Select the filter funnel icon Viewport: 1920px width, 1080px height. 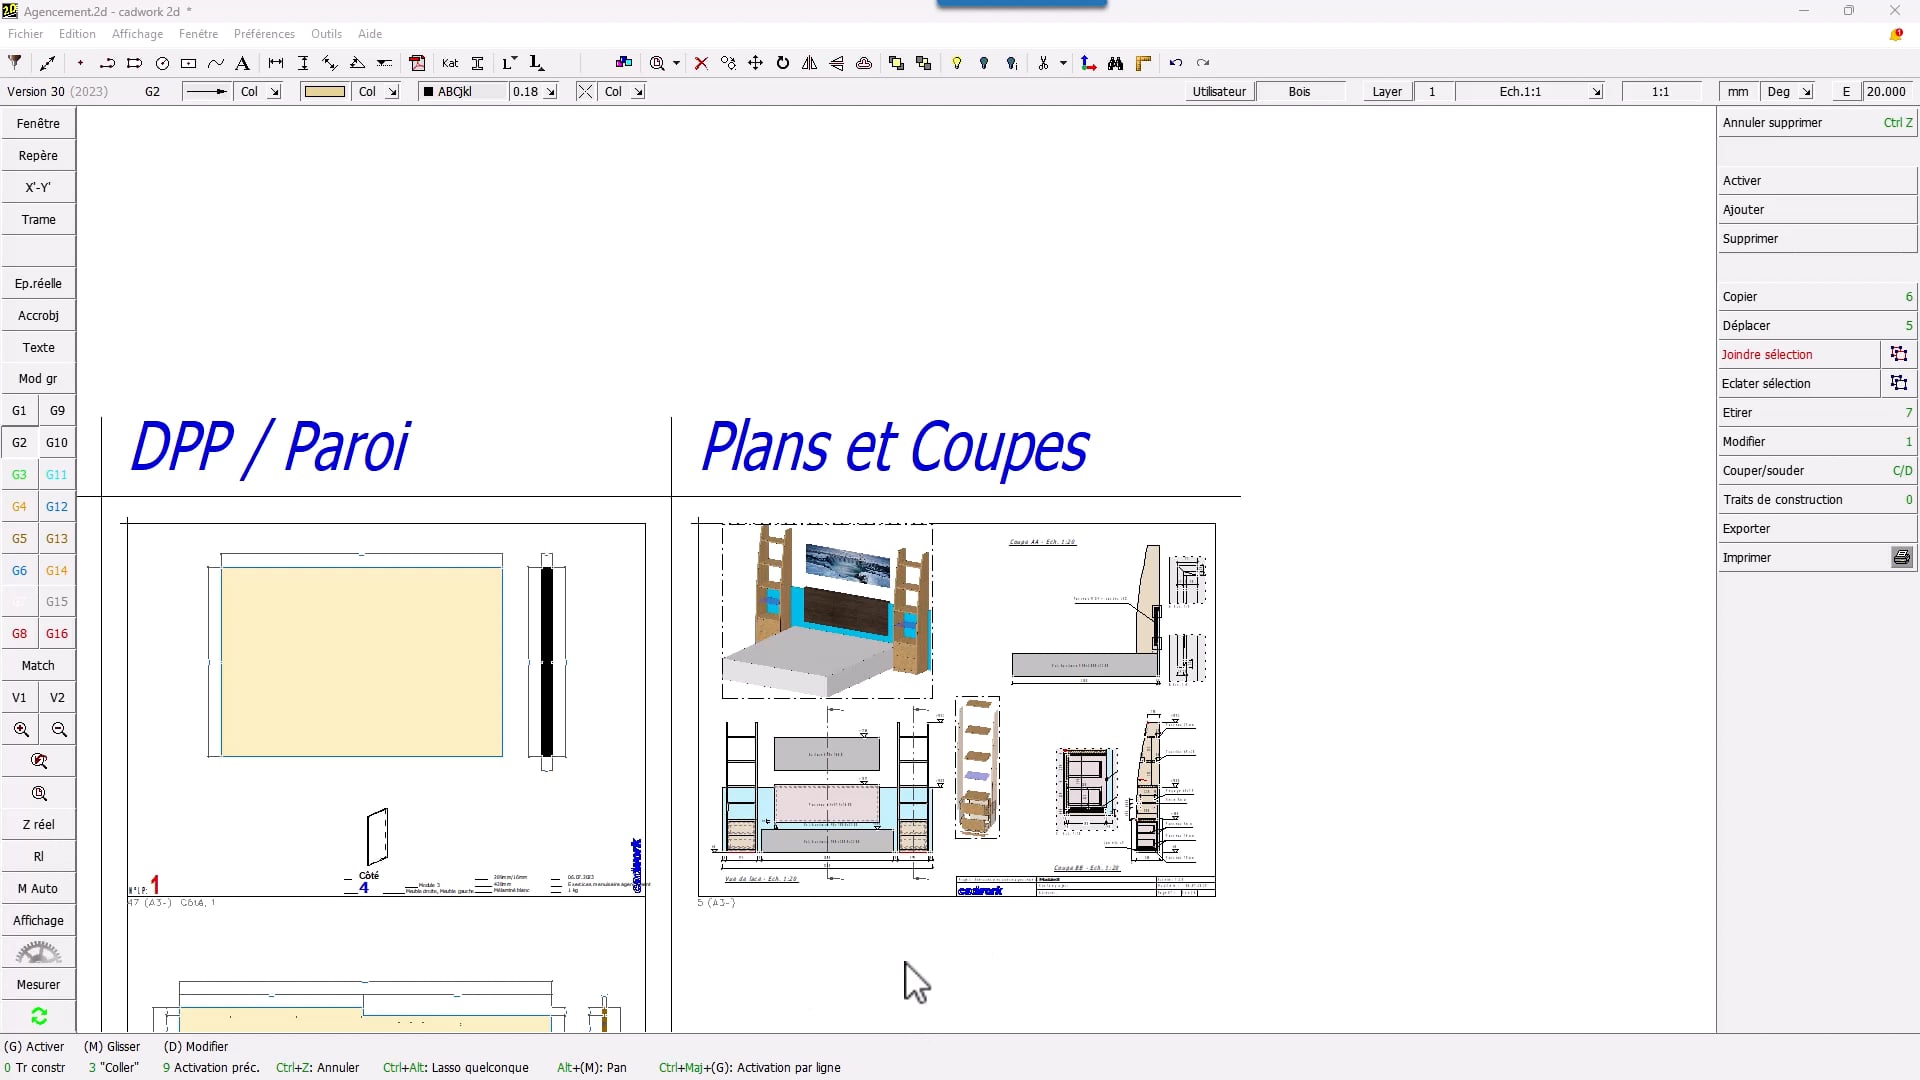15,63
